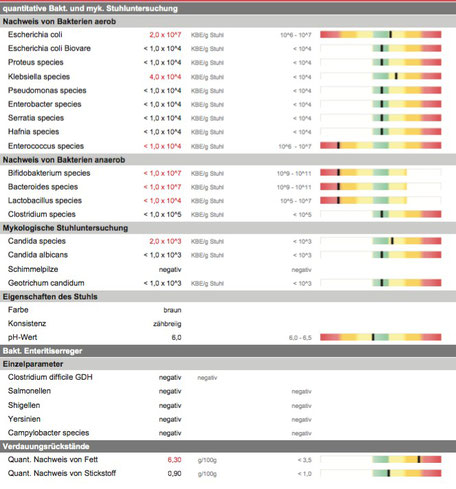
Task: Click the Lactobacillus species range bar
Action: coord(381,200)
